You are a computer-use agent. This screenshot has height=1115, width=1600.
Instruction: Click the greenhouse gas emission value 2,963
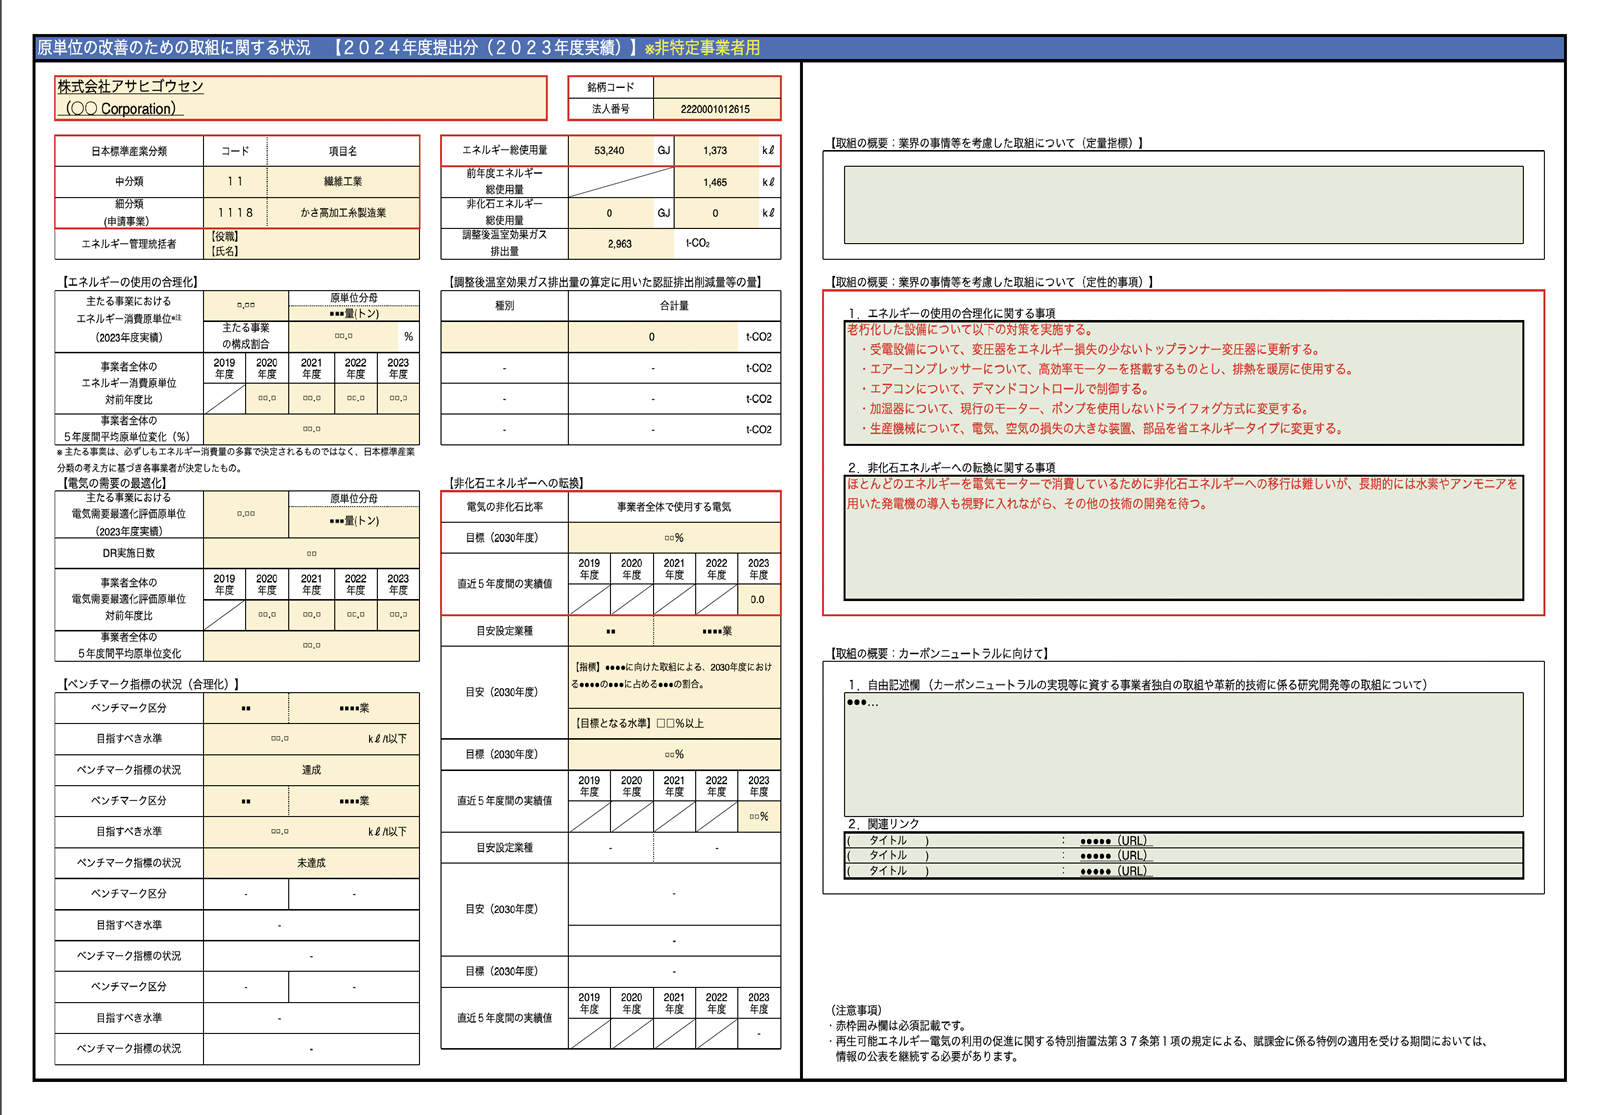tap(620, 244)
